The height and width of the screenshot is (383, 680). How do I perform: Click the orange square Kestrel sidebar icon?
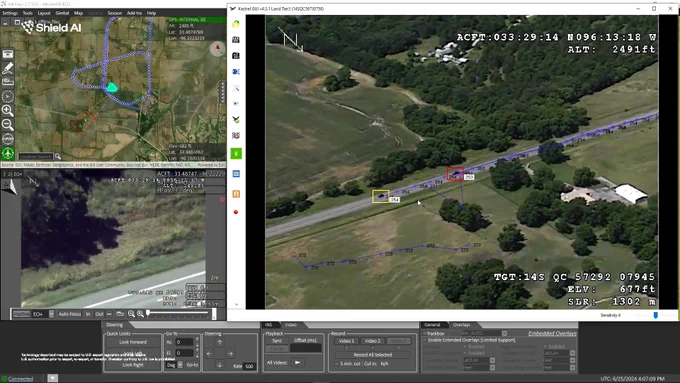click(x=236, y=194)
